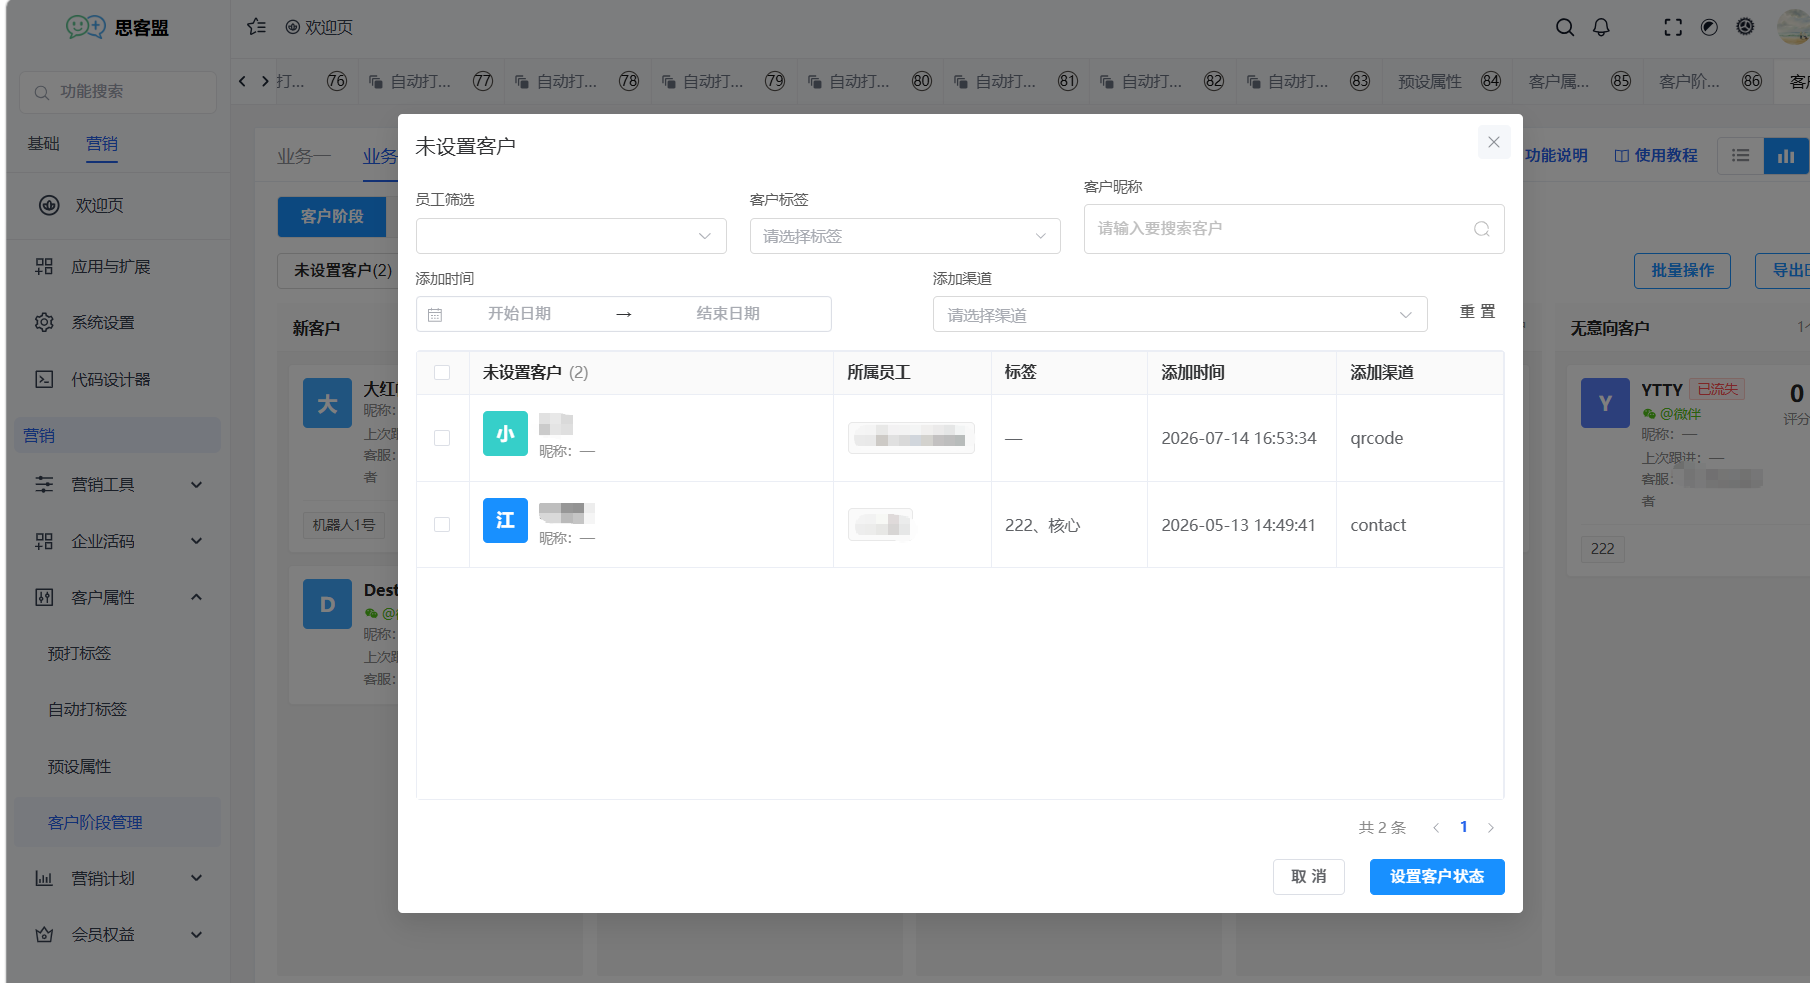Go to previous page arrow in pagination
The image size is (1810, 983).
point(1436,828)
